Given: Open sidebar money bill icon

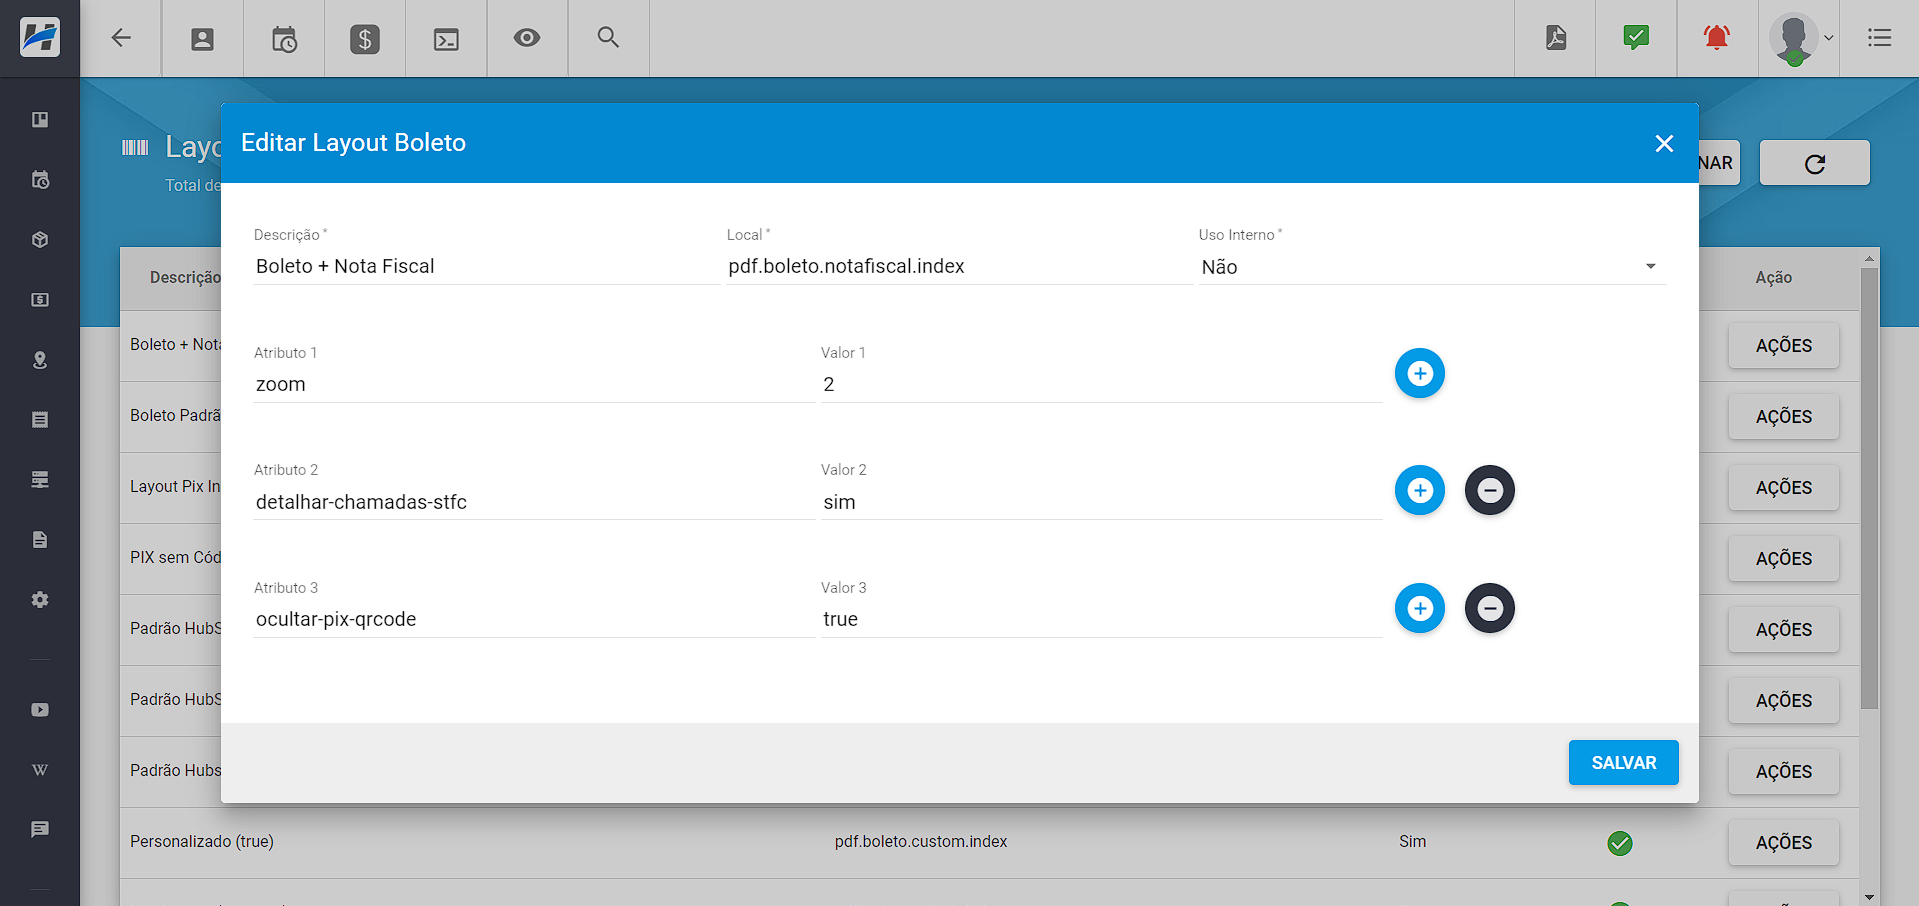Looking at the screenshot, I should 40,300.
